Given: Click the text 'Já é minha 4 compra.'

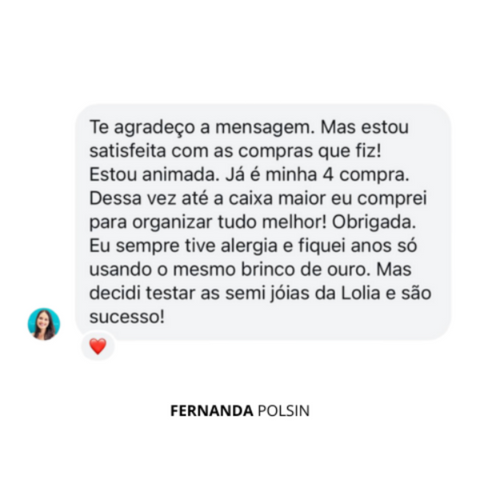Looking at the screenshot, I should pos(317,175).
